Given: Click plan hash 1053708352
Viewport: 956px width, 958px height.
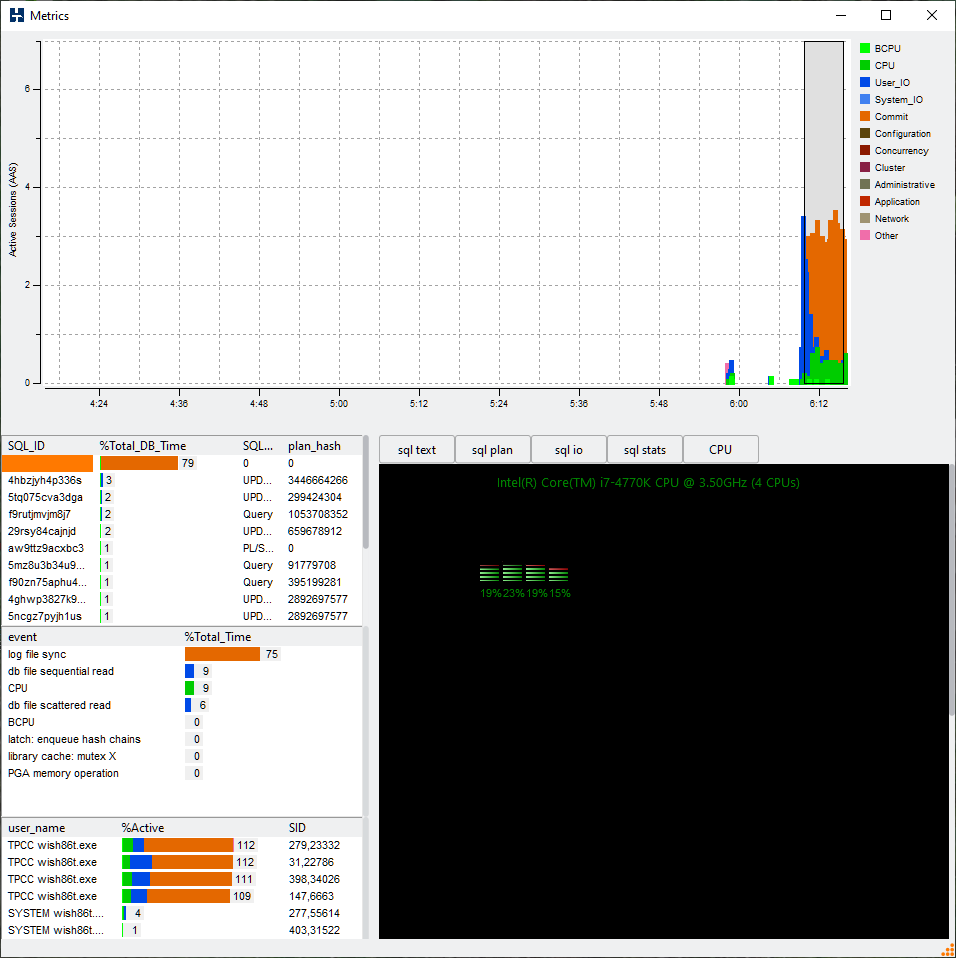Looking at the screenshot, I should (318, 514).
